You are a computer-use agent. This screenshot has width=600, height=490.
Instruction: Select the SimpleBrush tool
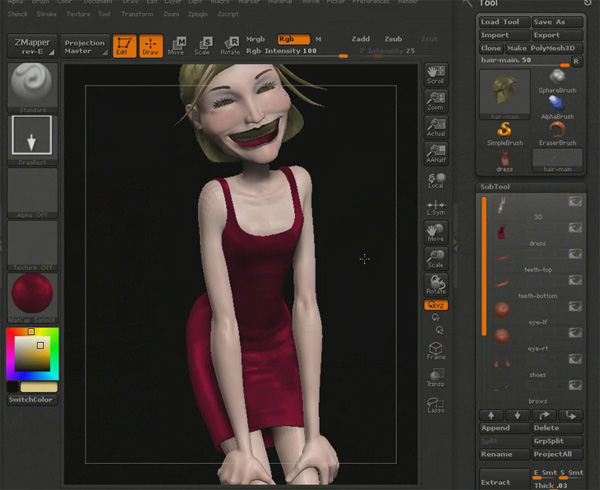505,134
